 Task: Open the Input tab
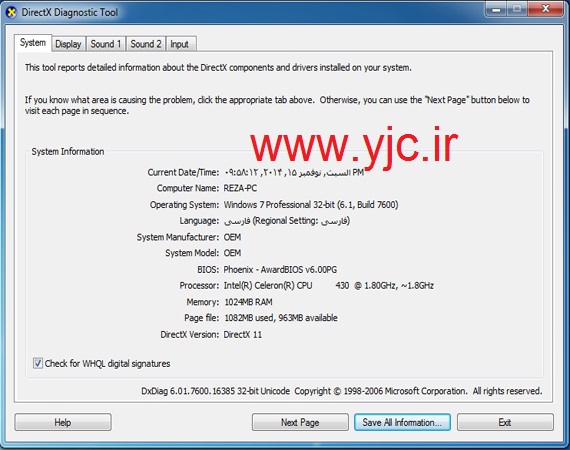pos(180,44)
